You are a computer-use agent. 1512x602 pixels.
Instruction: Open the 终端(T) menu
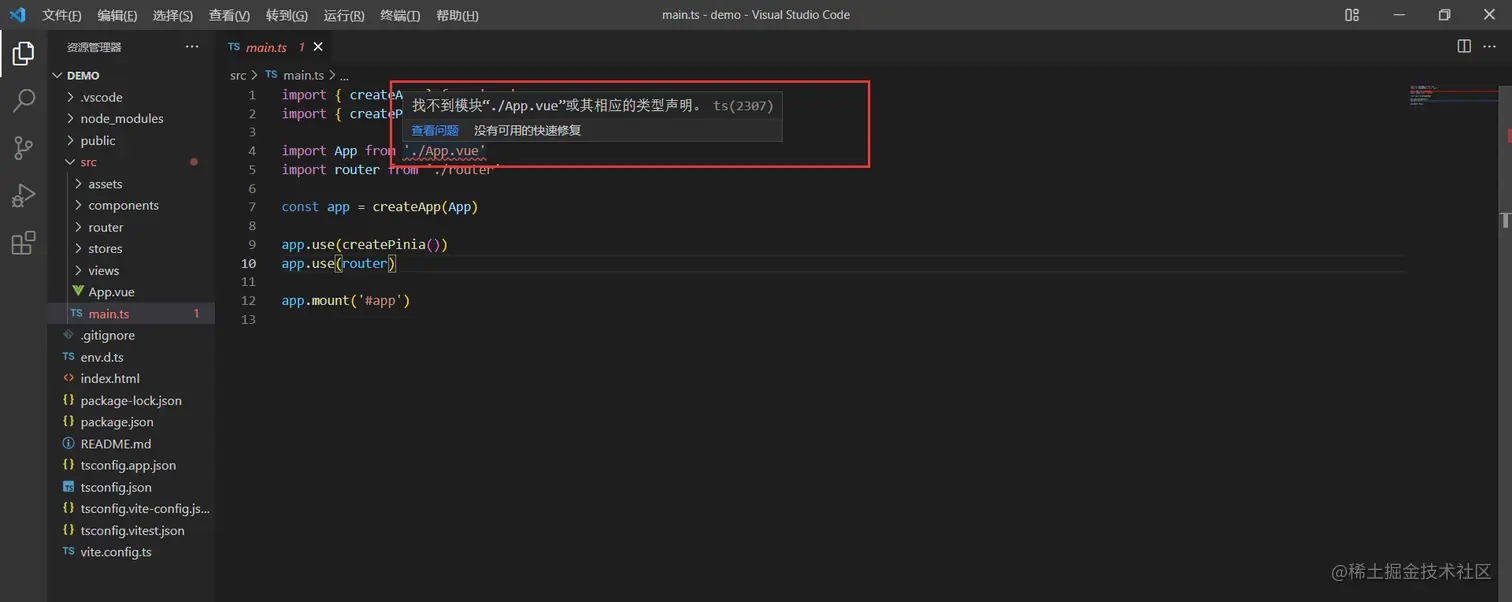(x=400, y=15)
